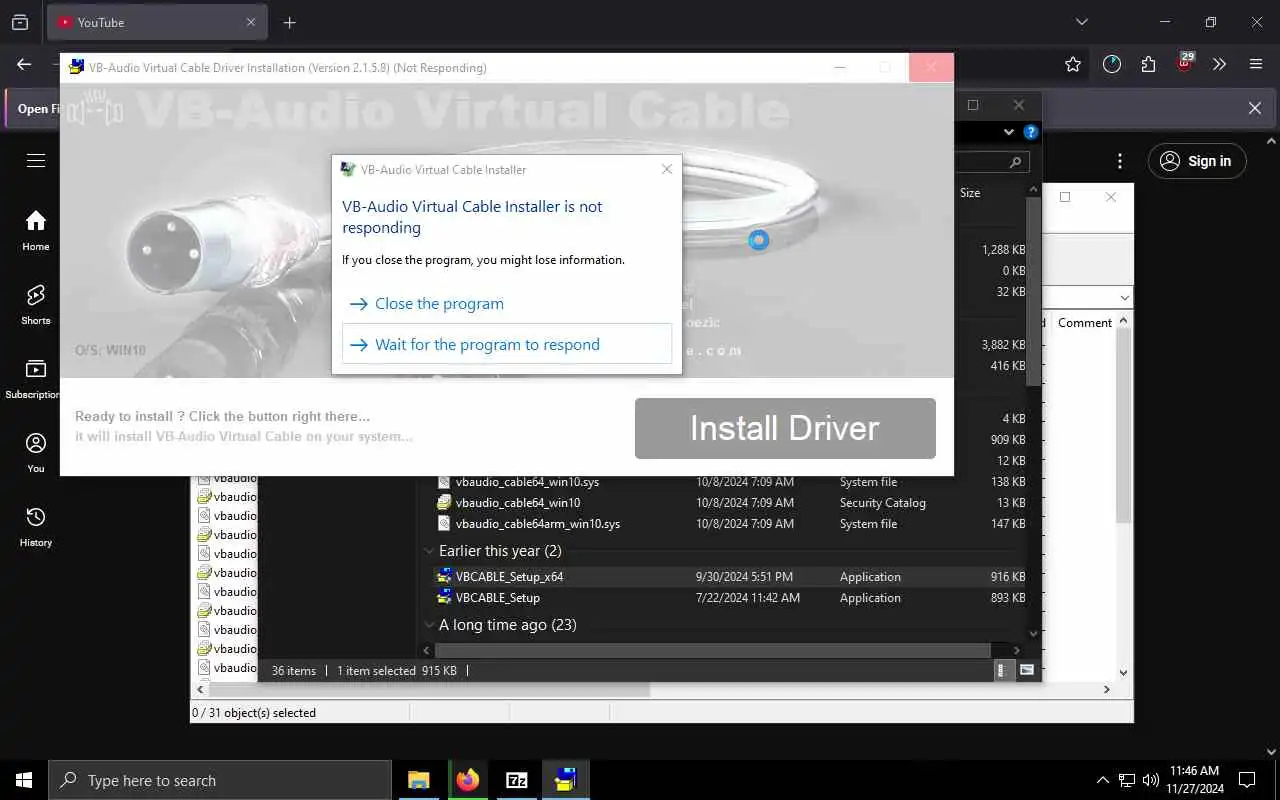
Task: Switch to Firefox on the taskbar
Action: click(x=467, y=780)
